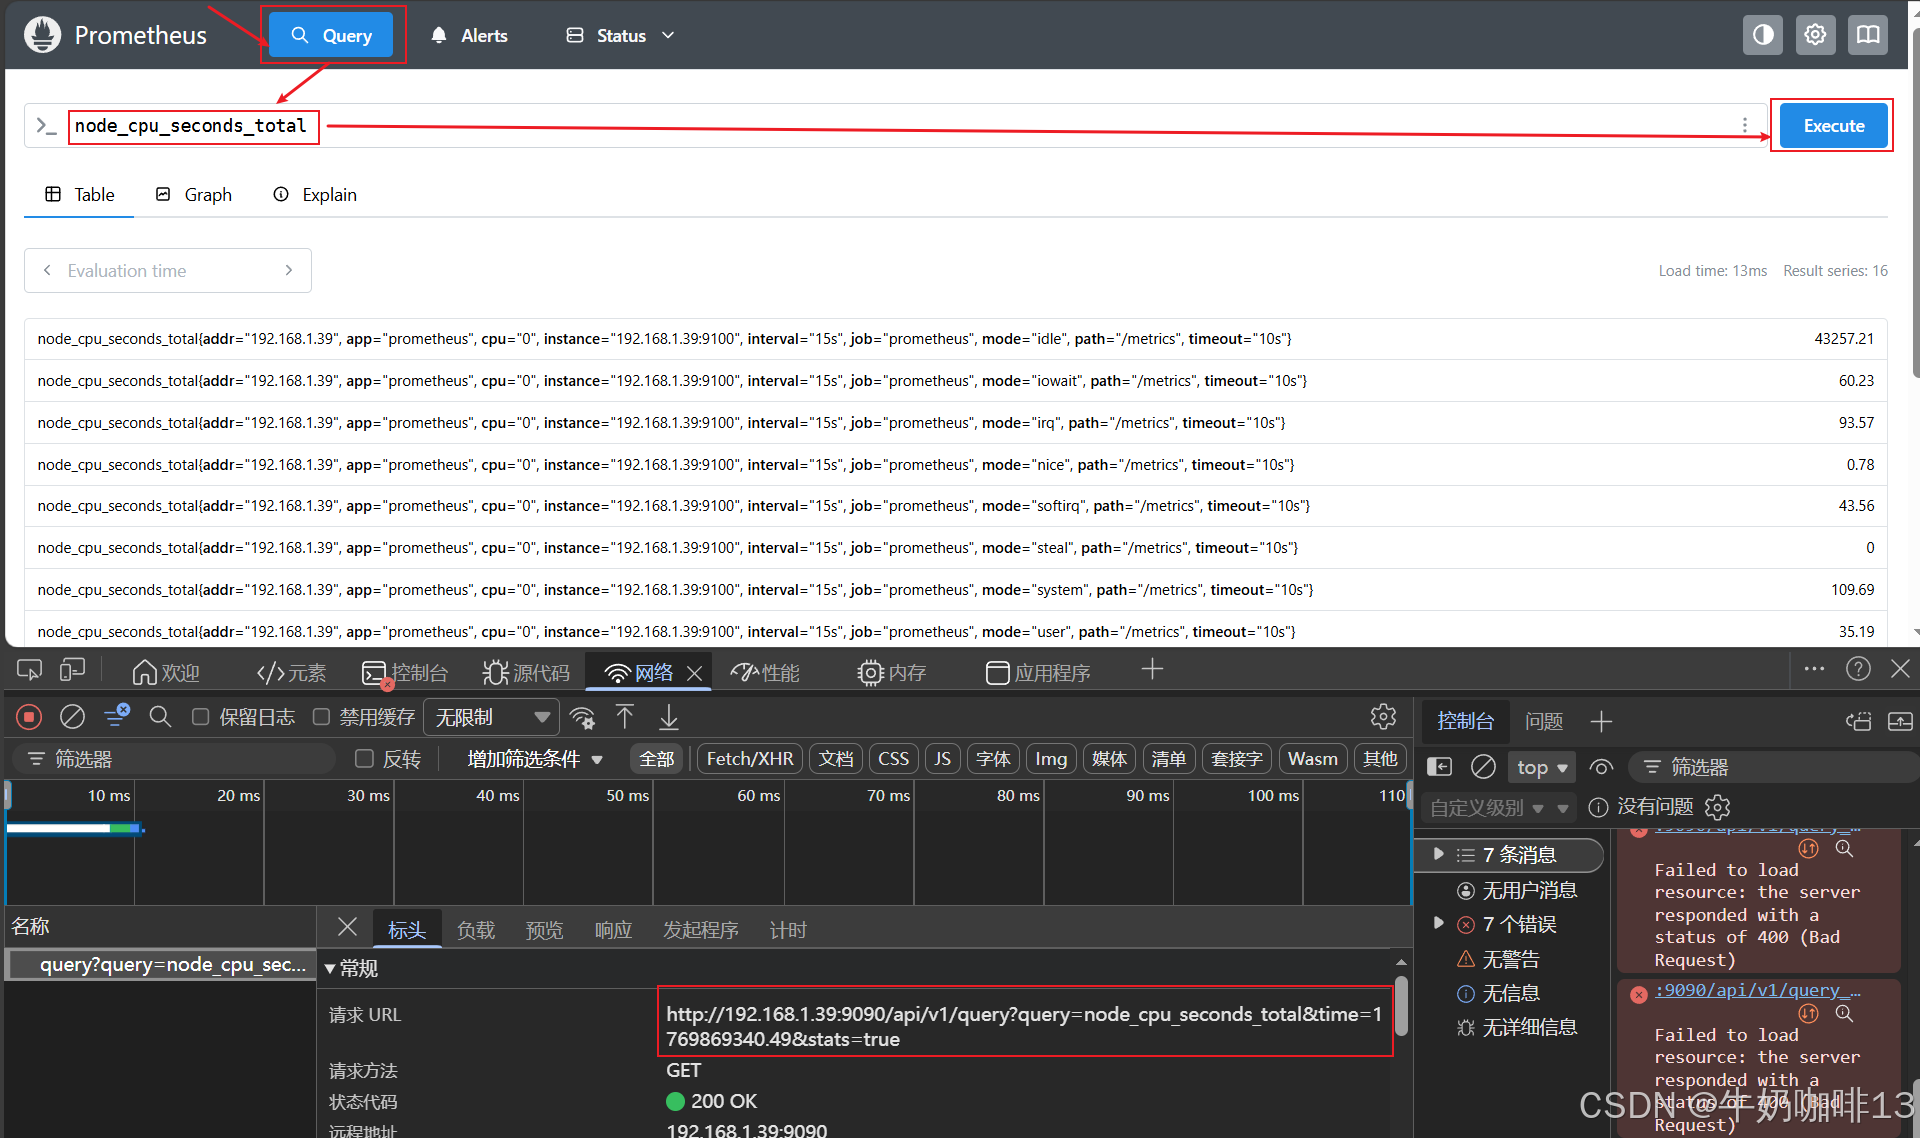The height and width of the screenshot is (1138, 1920).
Task: Click the import HAR upload arrow
Action: (625, 717)
